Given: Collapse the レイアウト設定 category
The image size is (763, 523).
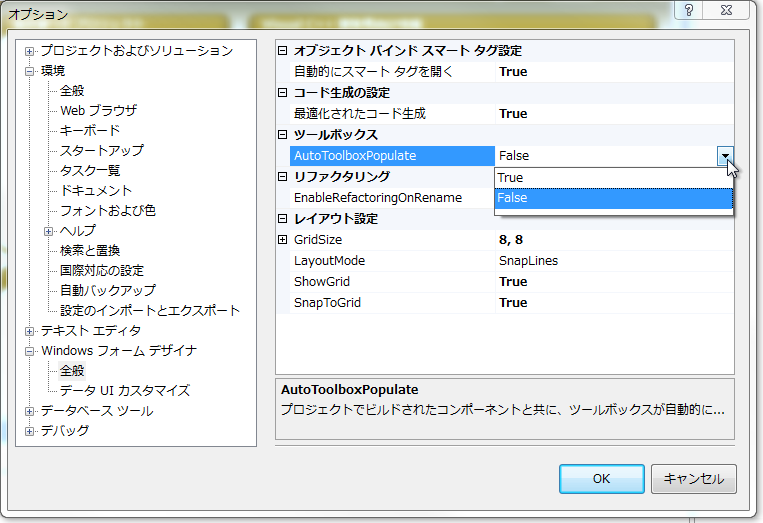Looking at the screenshot, I should coord(282,219).
